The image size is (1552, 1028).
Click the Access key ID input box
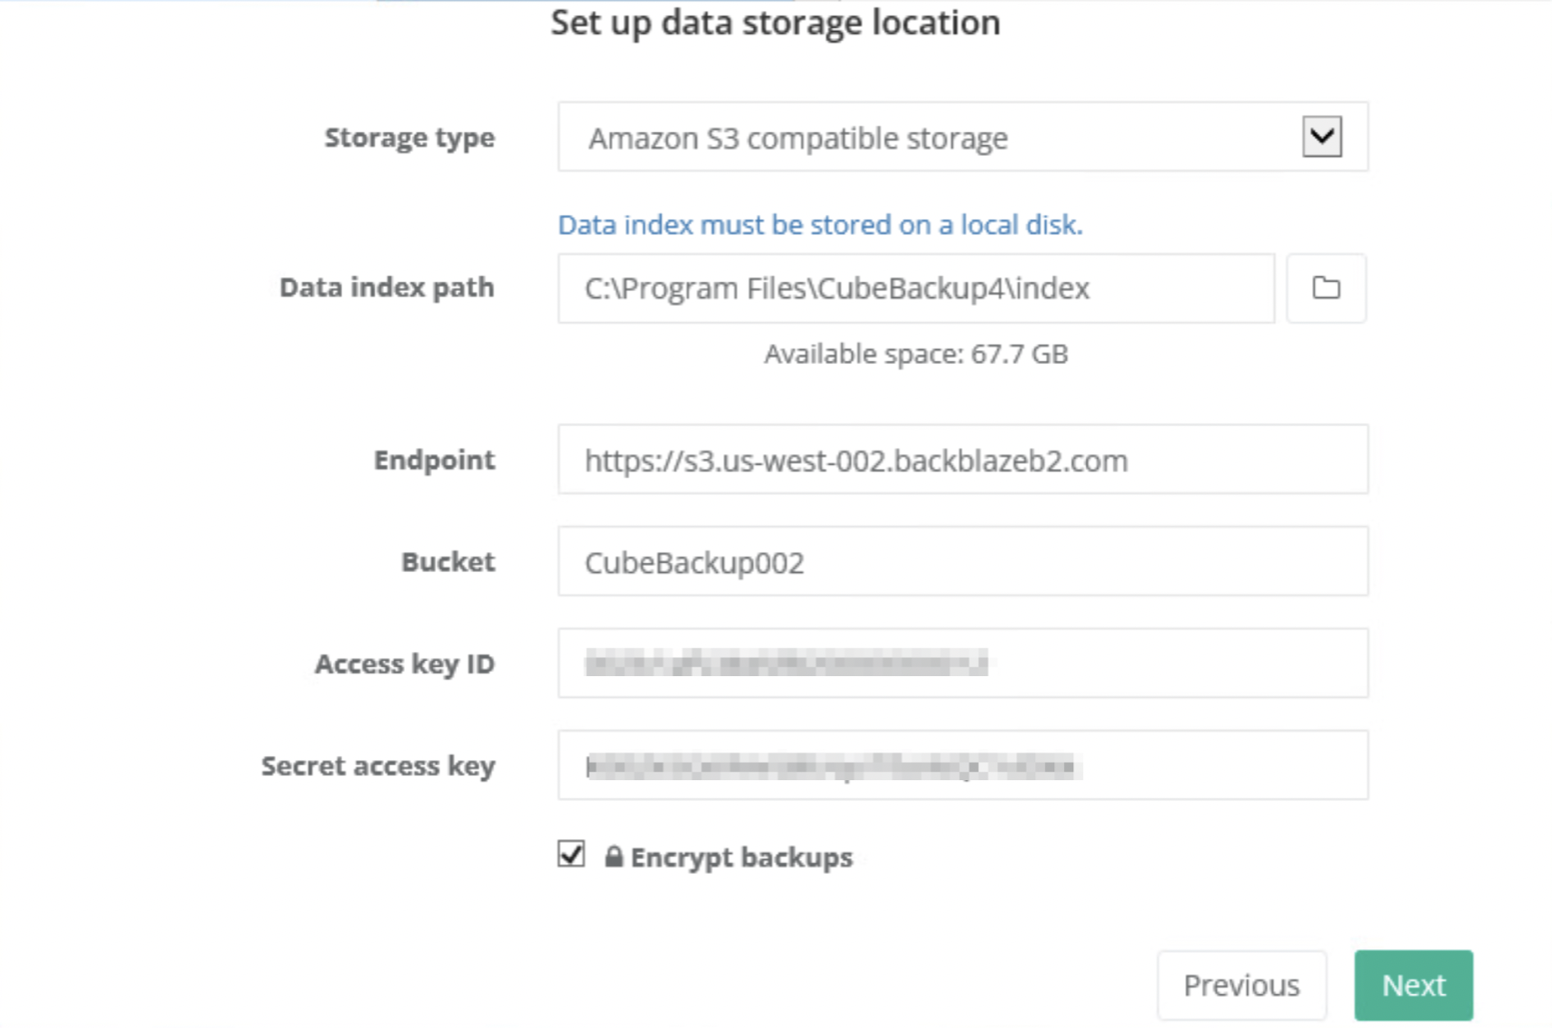click(x=963, y=664)
